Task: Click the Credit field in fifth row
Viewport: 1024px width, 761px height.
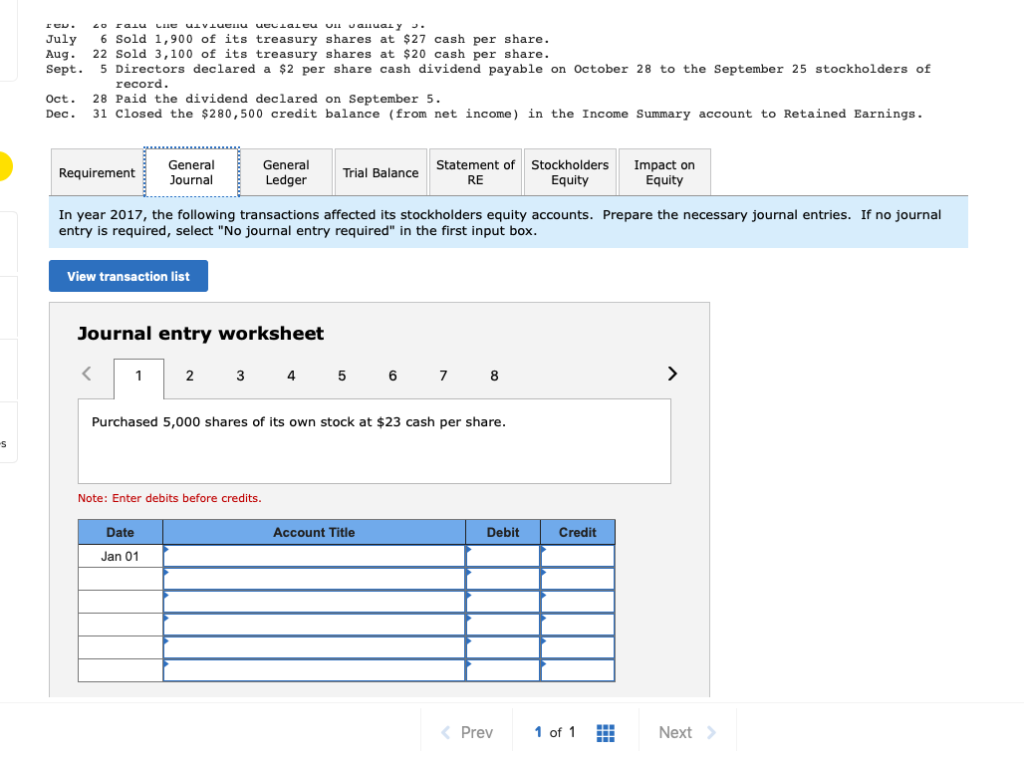Action: (578, 648)
